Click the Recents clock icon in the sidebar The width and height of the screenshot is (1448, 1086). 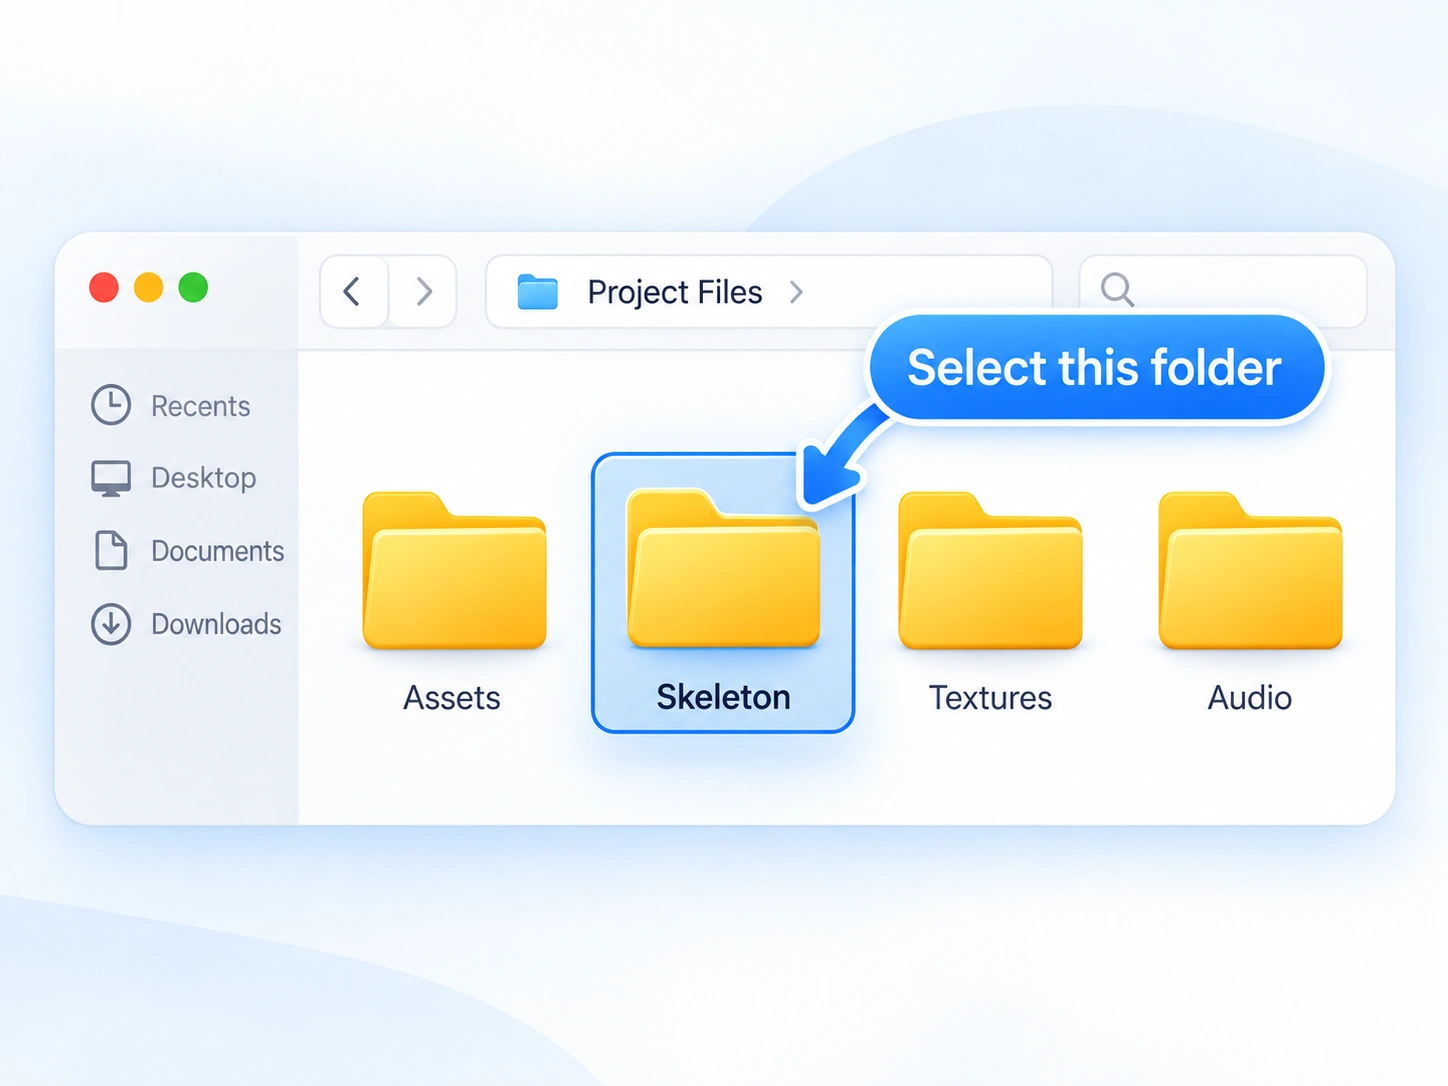click(111, 405)
